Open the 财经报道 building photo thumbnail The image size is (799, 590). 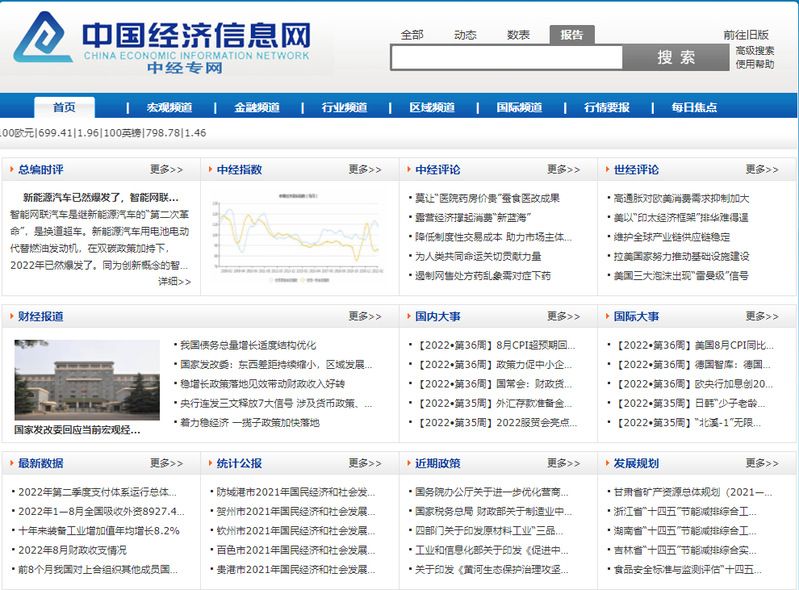point(87,380)
